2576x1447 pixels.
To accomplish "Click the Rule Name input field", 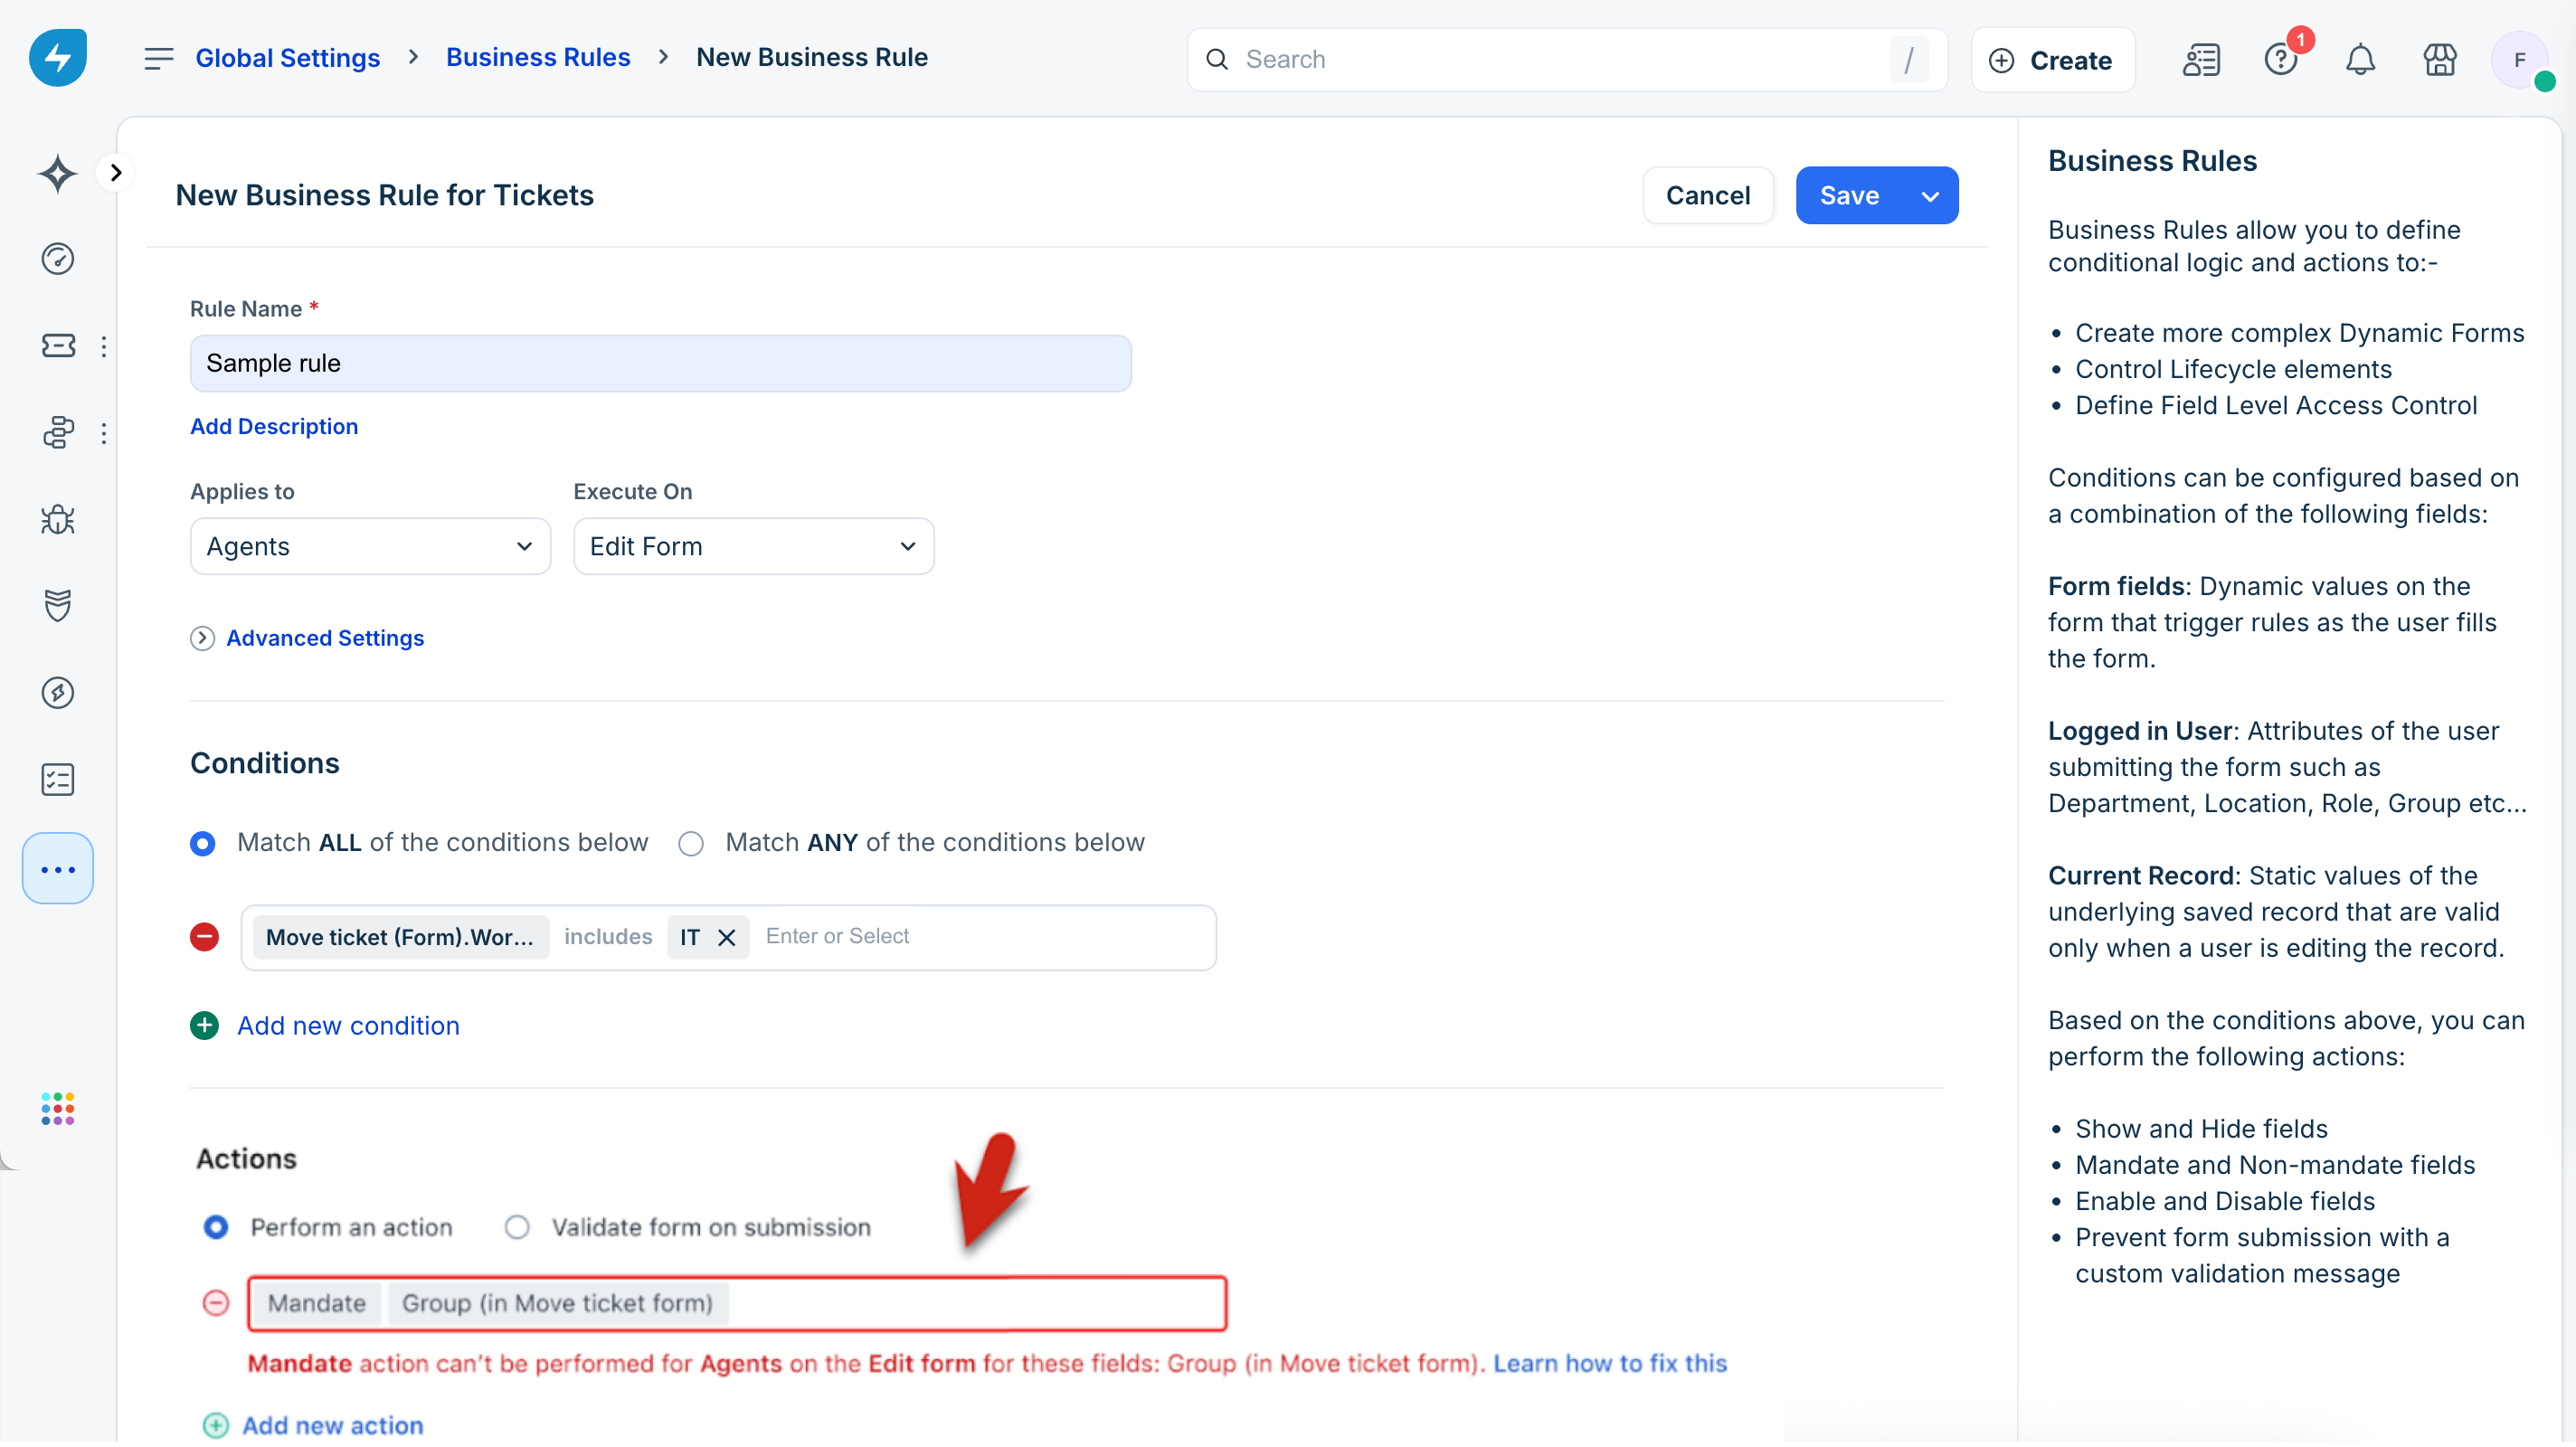I will click(x=660, y=363).
